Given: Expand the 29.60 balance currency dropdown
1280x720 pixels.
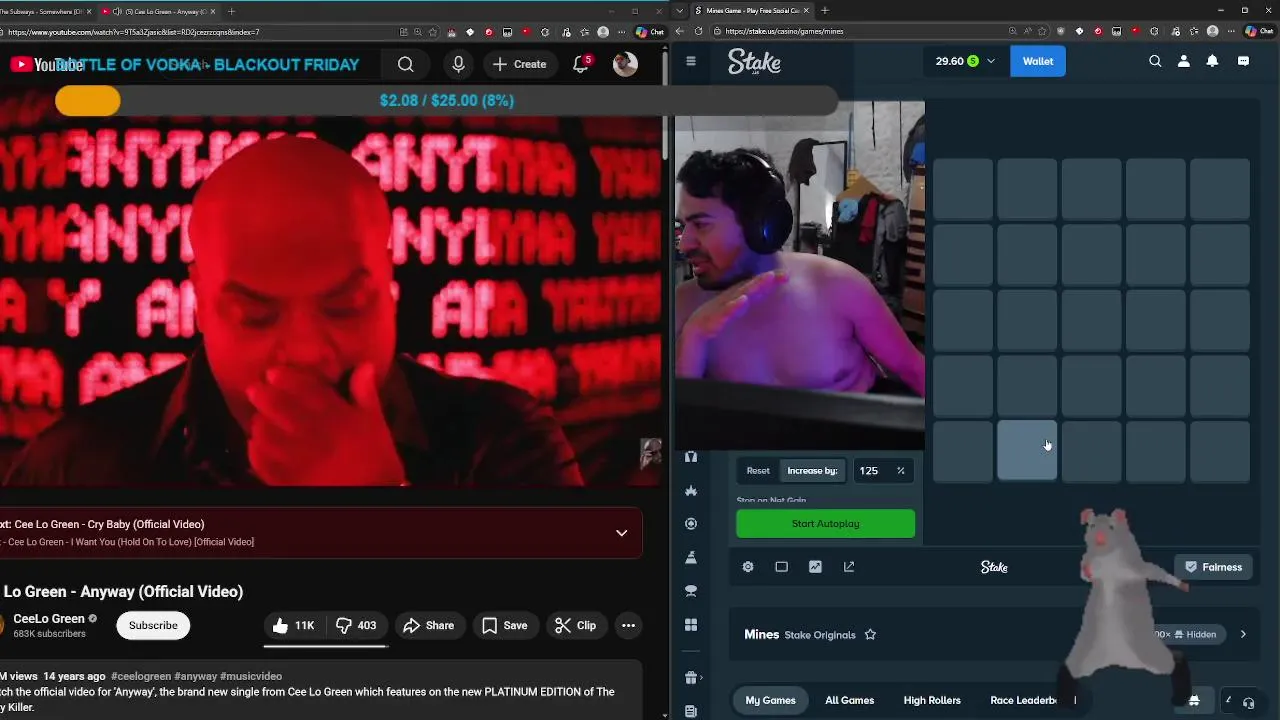Looking at the screenshot, I should pos(965,61).
